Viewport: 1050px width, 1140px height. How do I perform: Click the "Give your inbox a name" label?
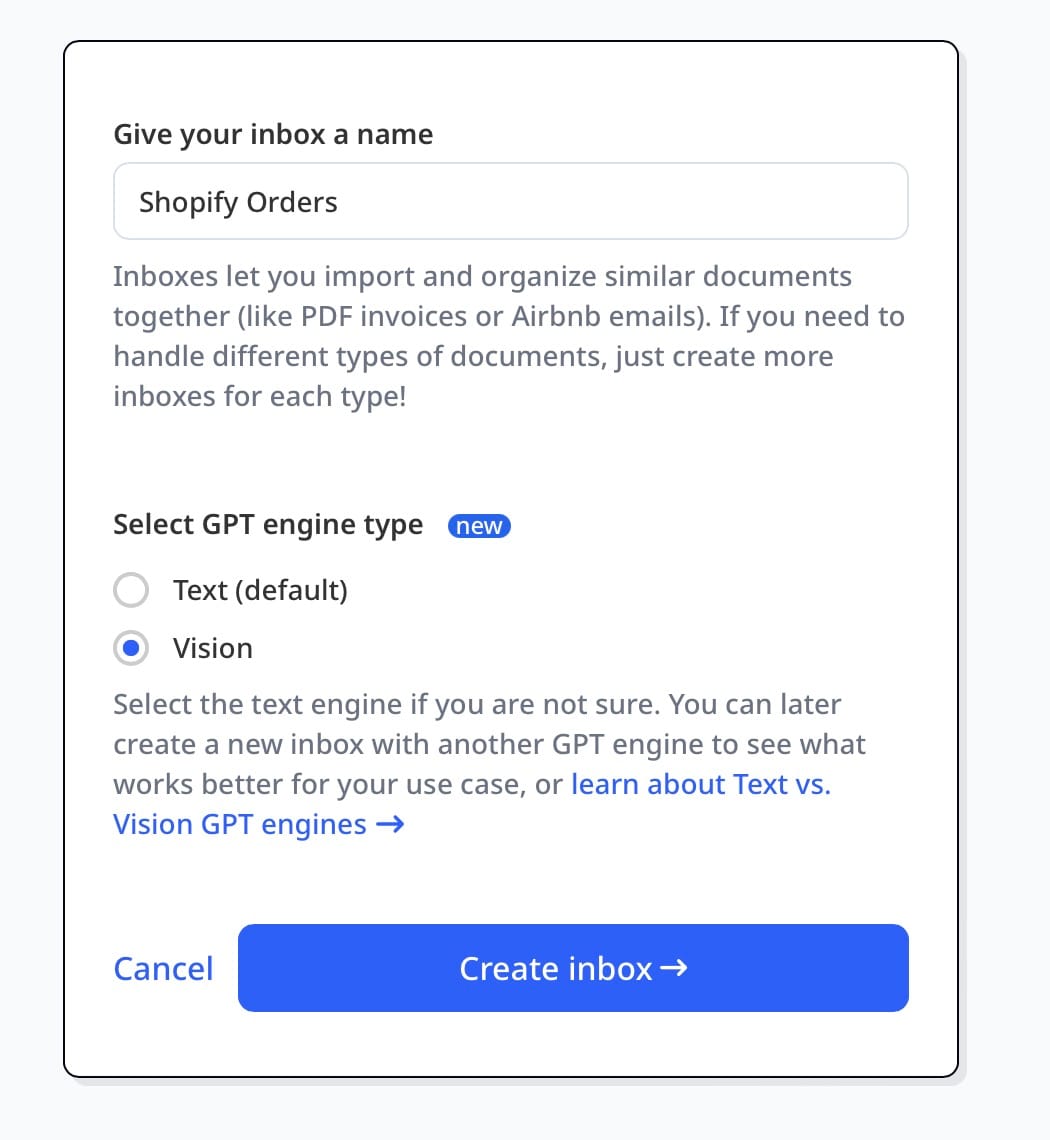pyautogui.click(x=273, y=135)
